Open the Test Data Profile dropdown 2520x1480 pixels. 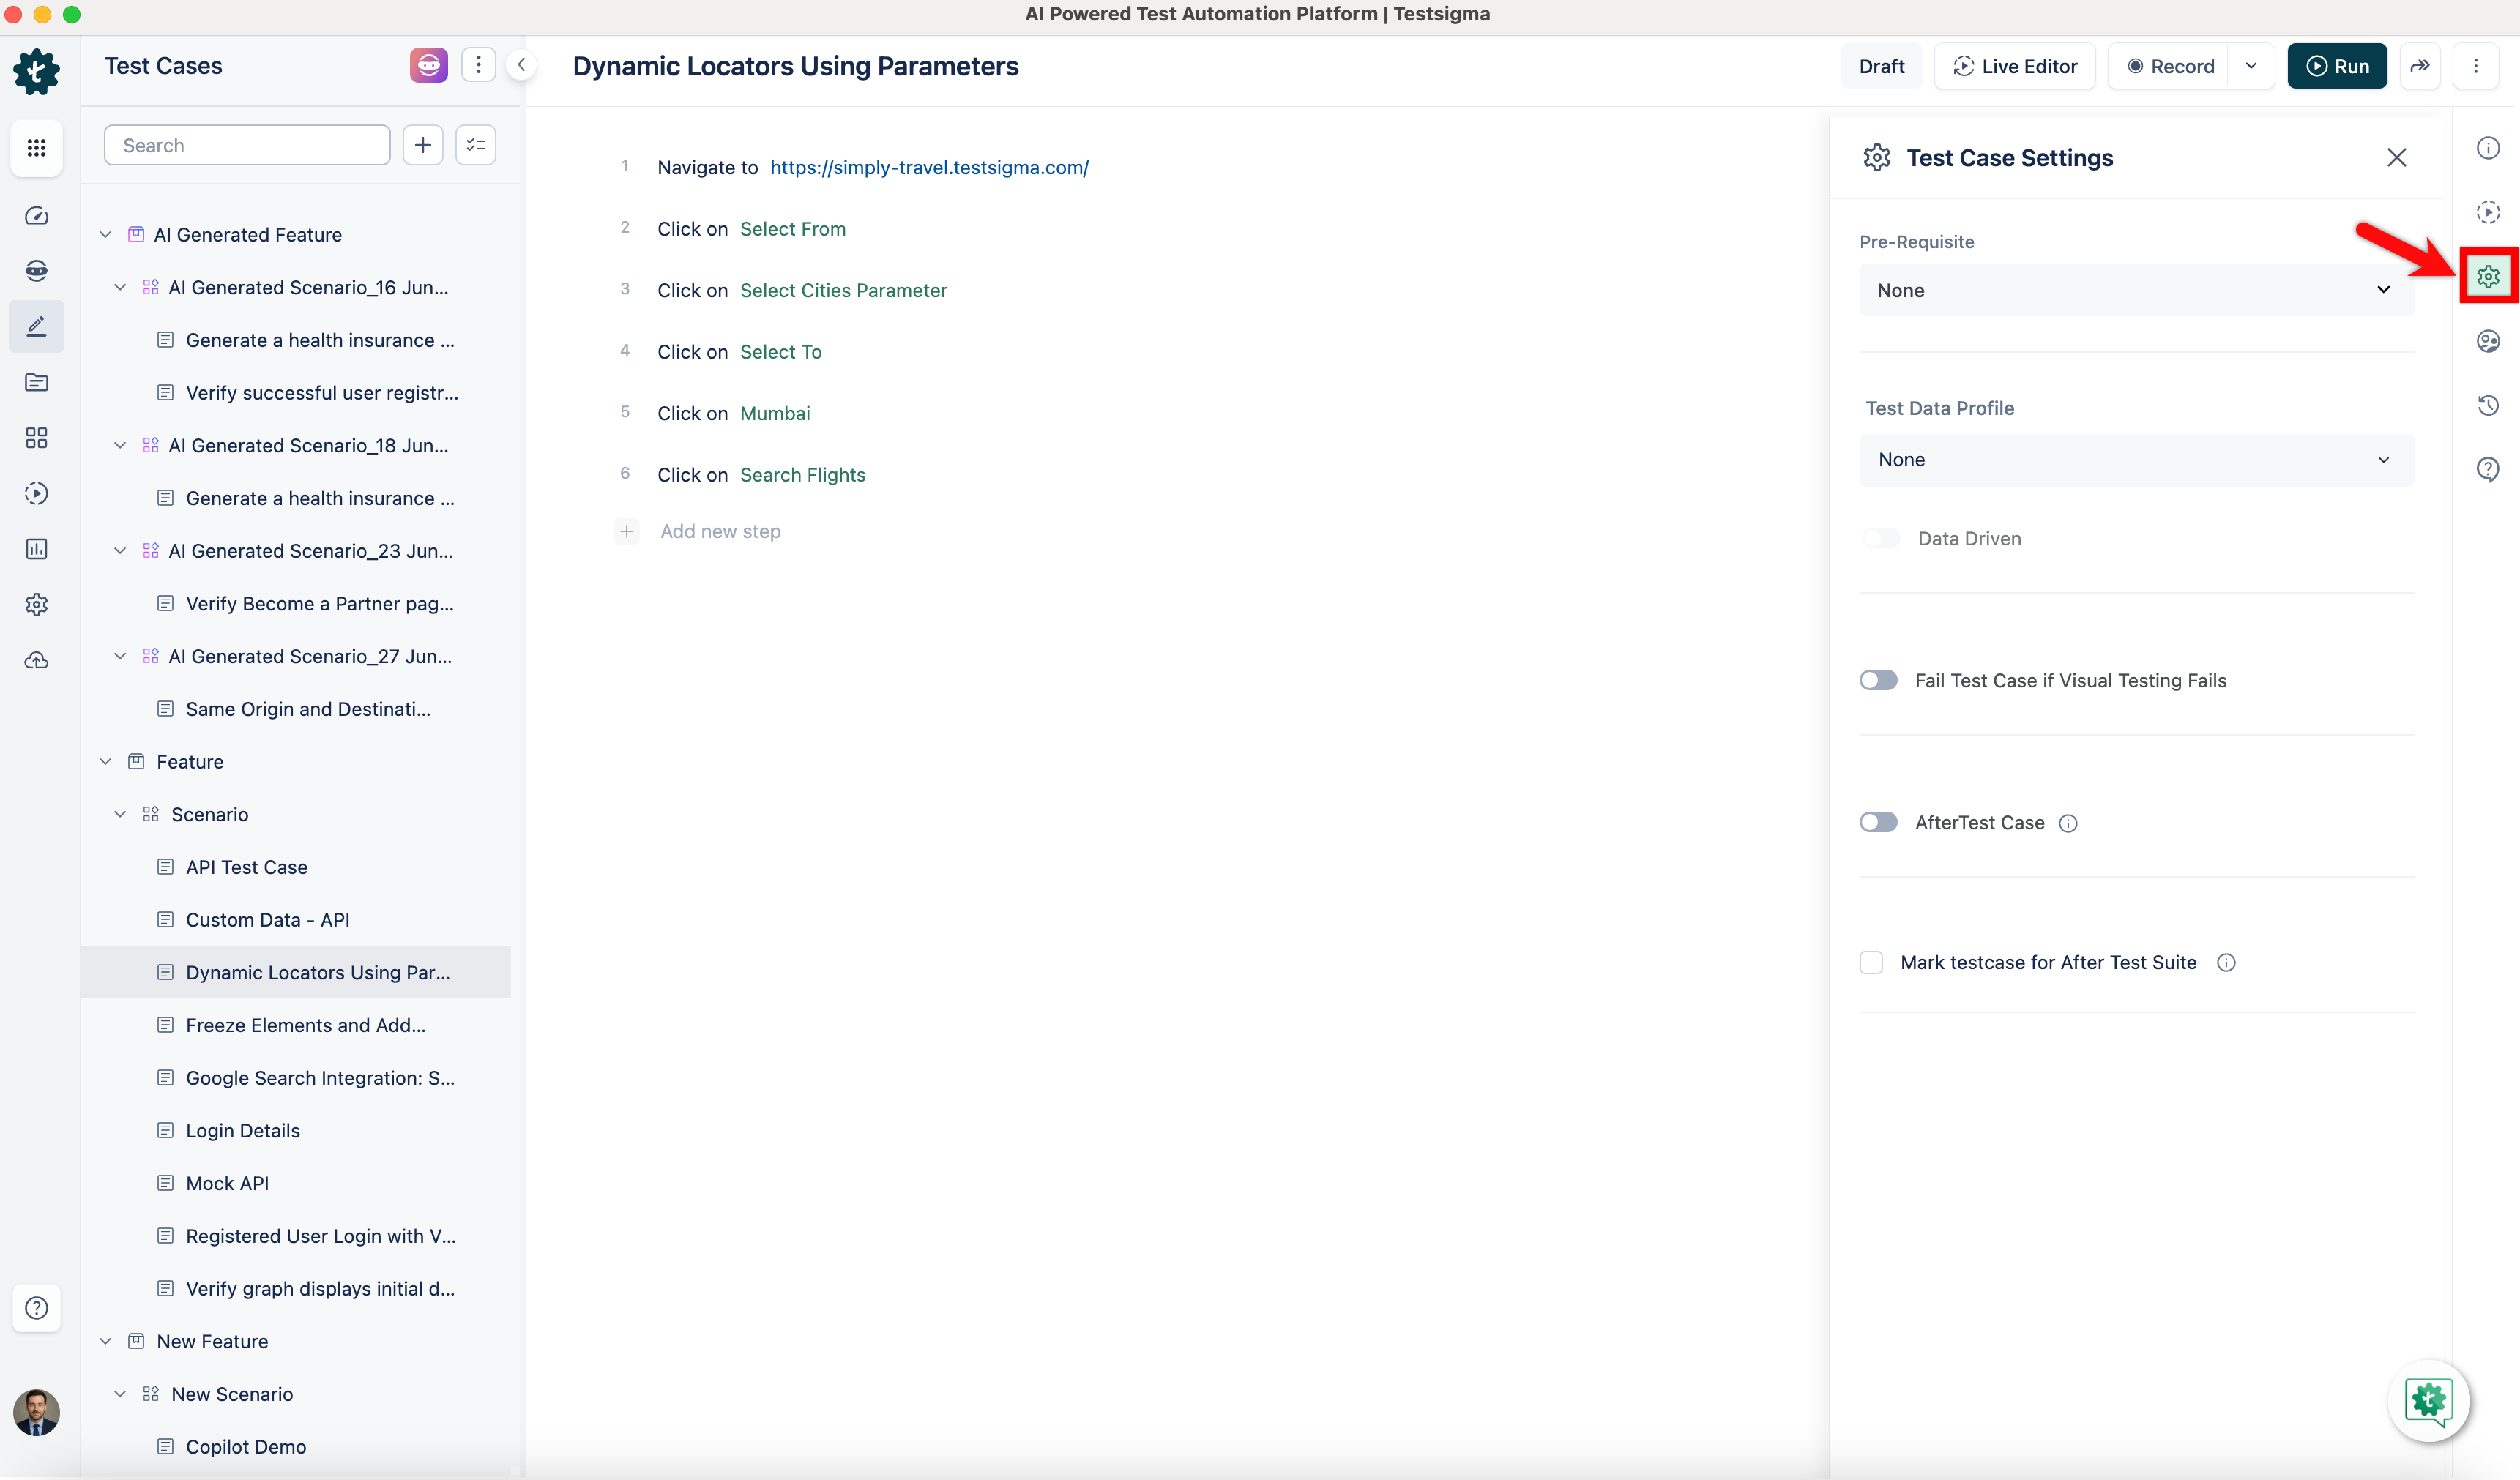(2136, 459)
